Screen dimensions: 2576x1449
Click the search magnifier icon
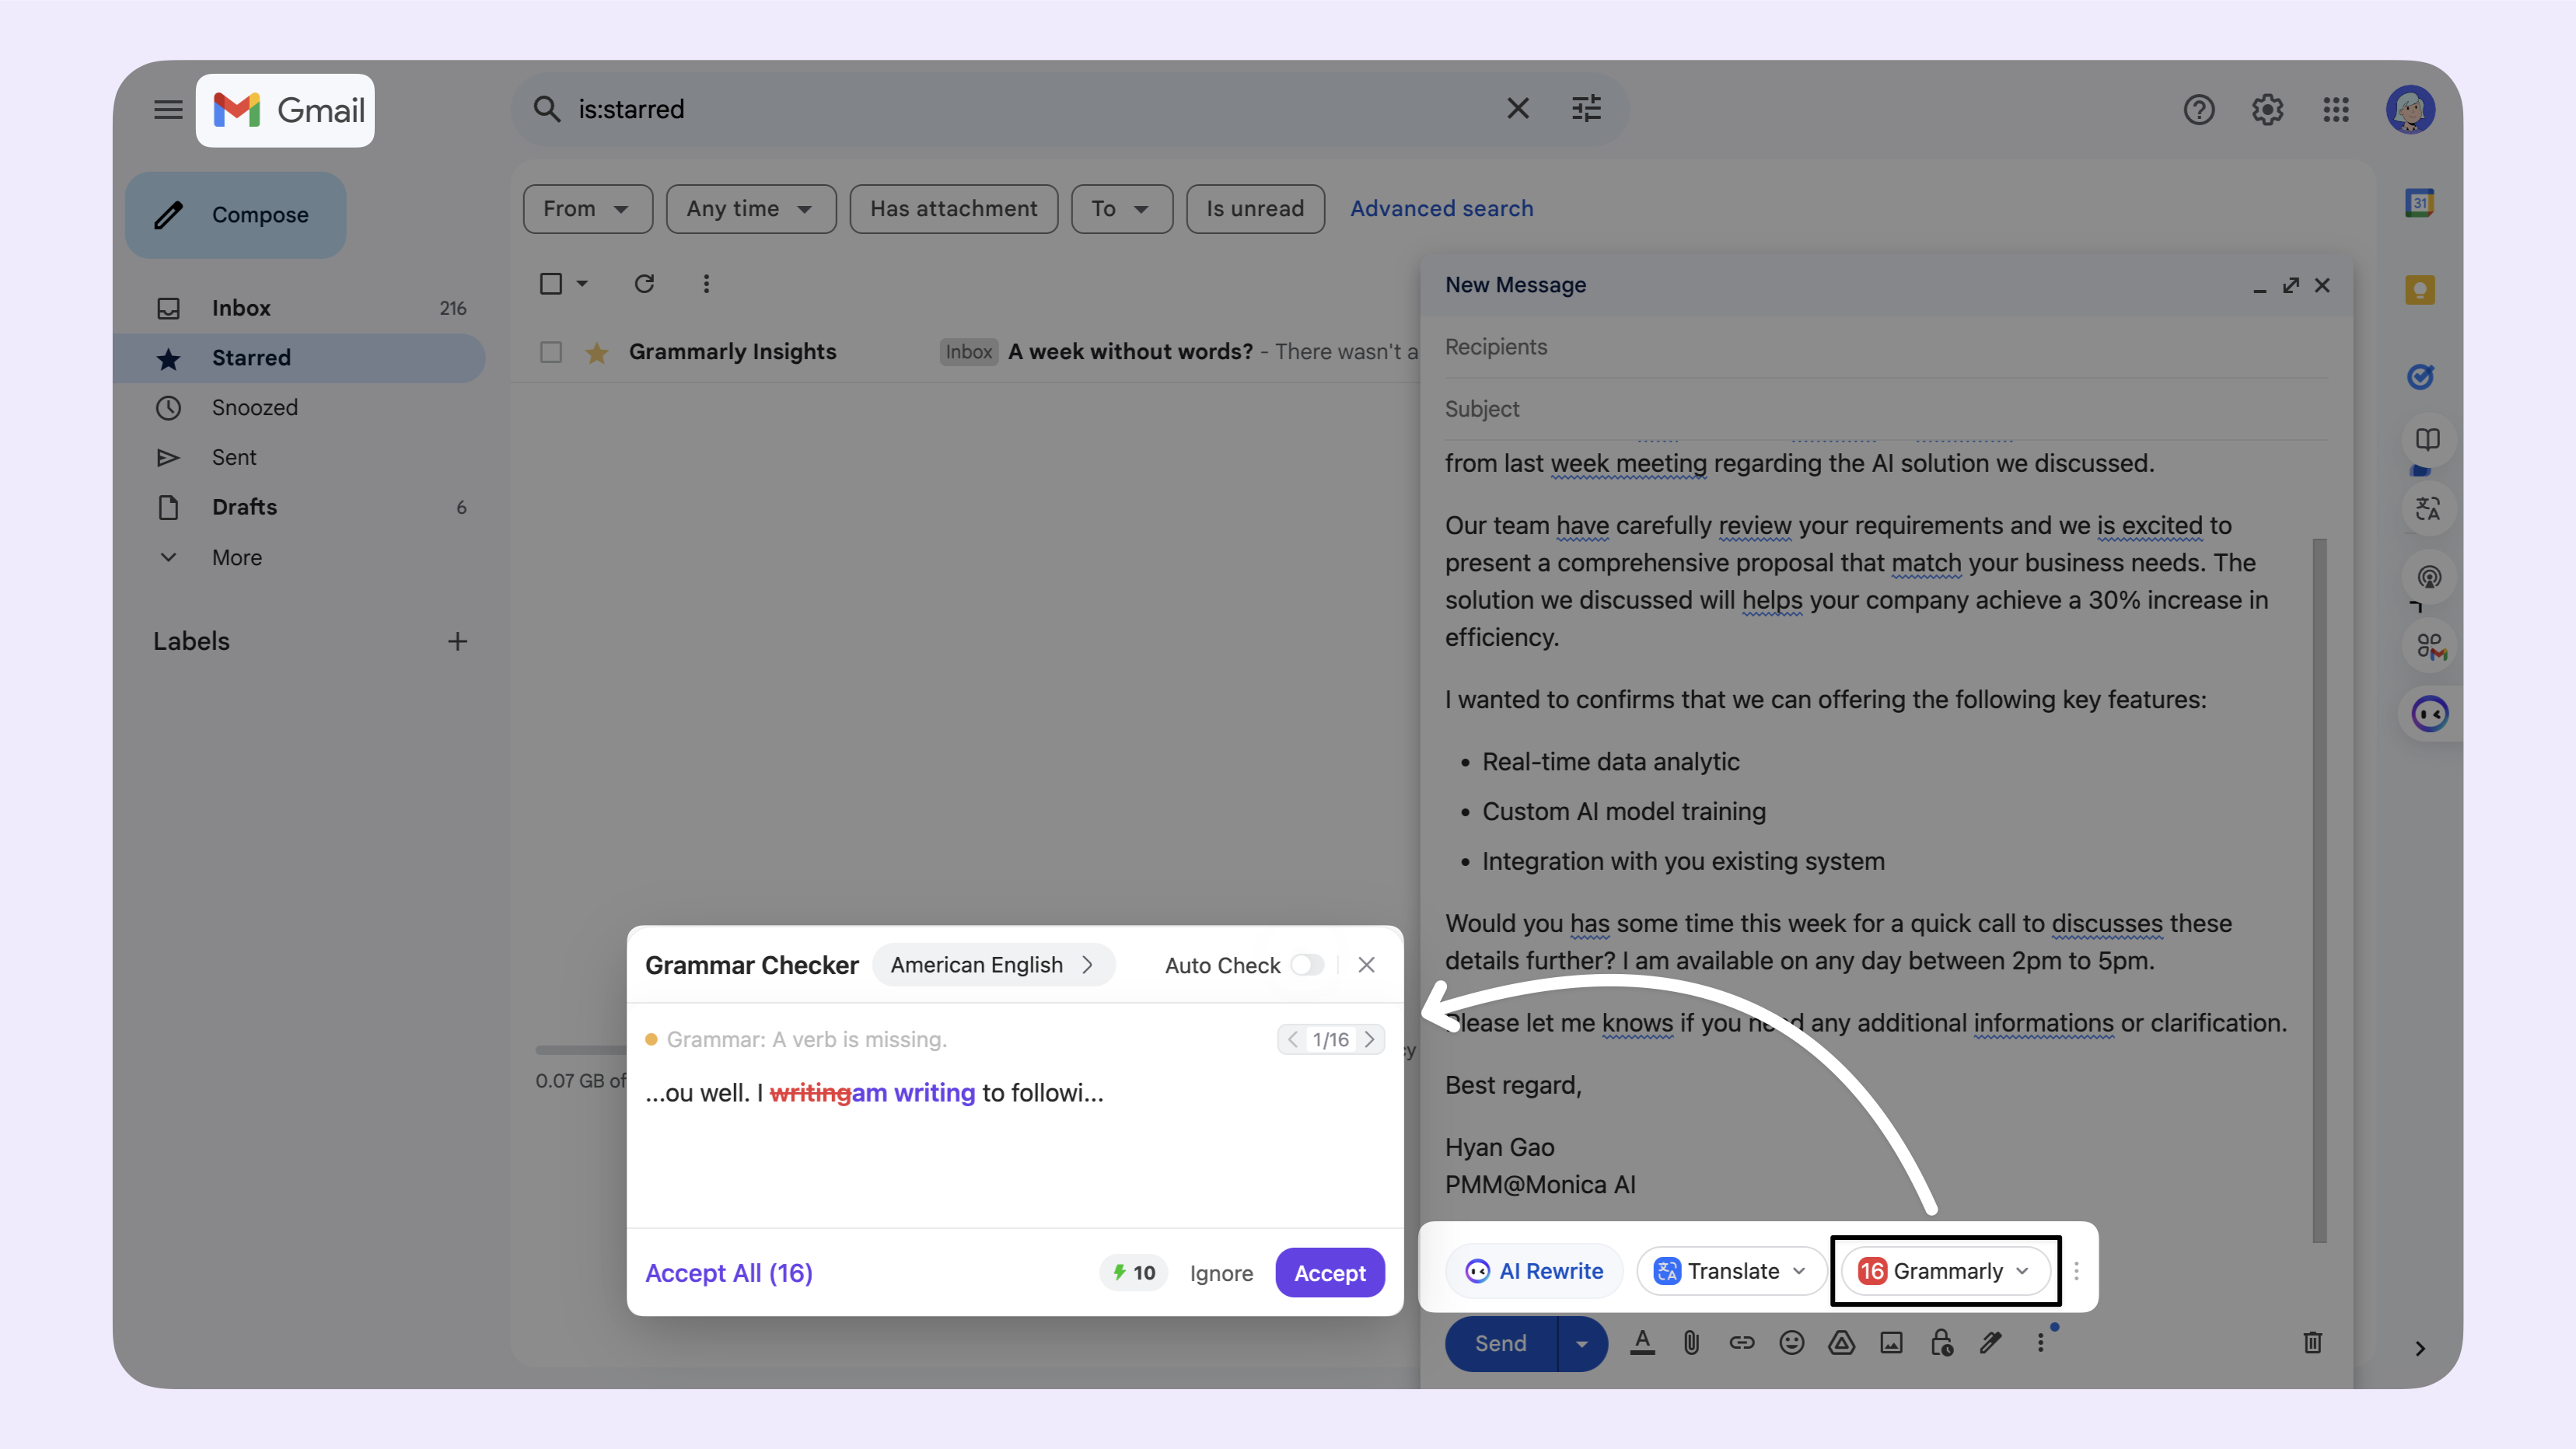coord(546,109)
